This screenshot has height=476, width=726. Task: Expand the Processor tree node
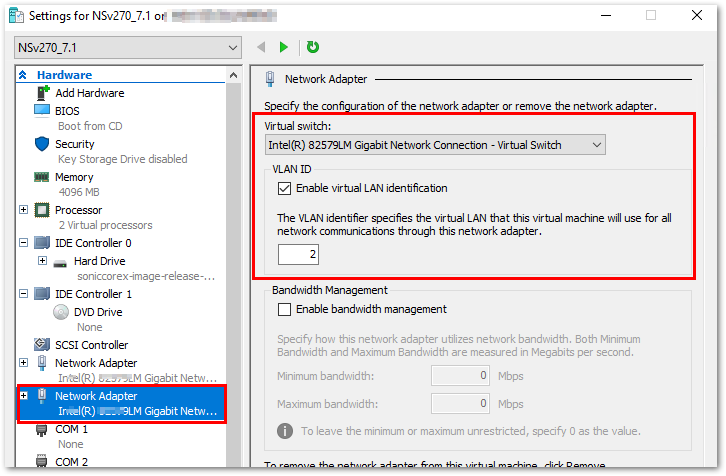[23, 210]
